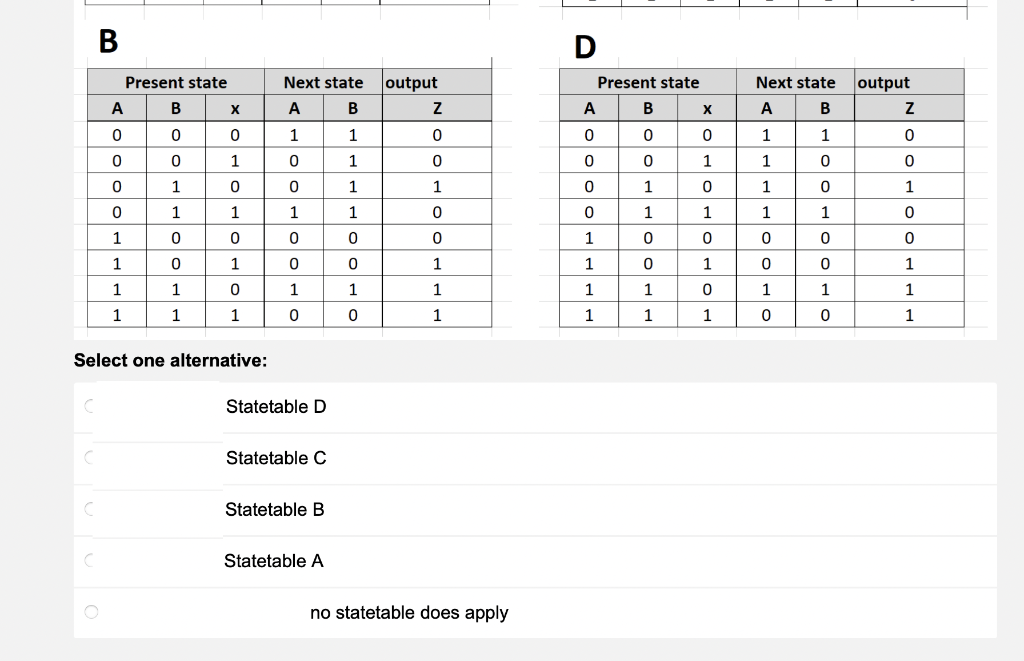The width and height of the screenshot is (1024, 661).
Task: Click the x column header in table B
Action: 234,108
